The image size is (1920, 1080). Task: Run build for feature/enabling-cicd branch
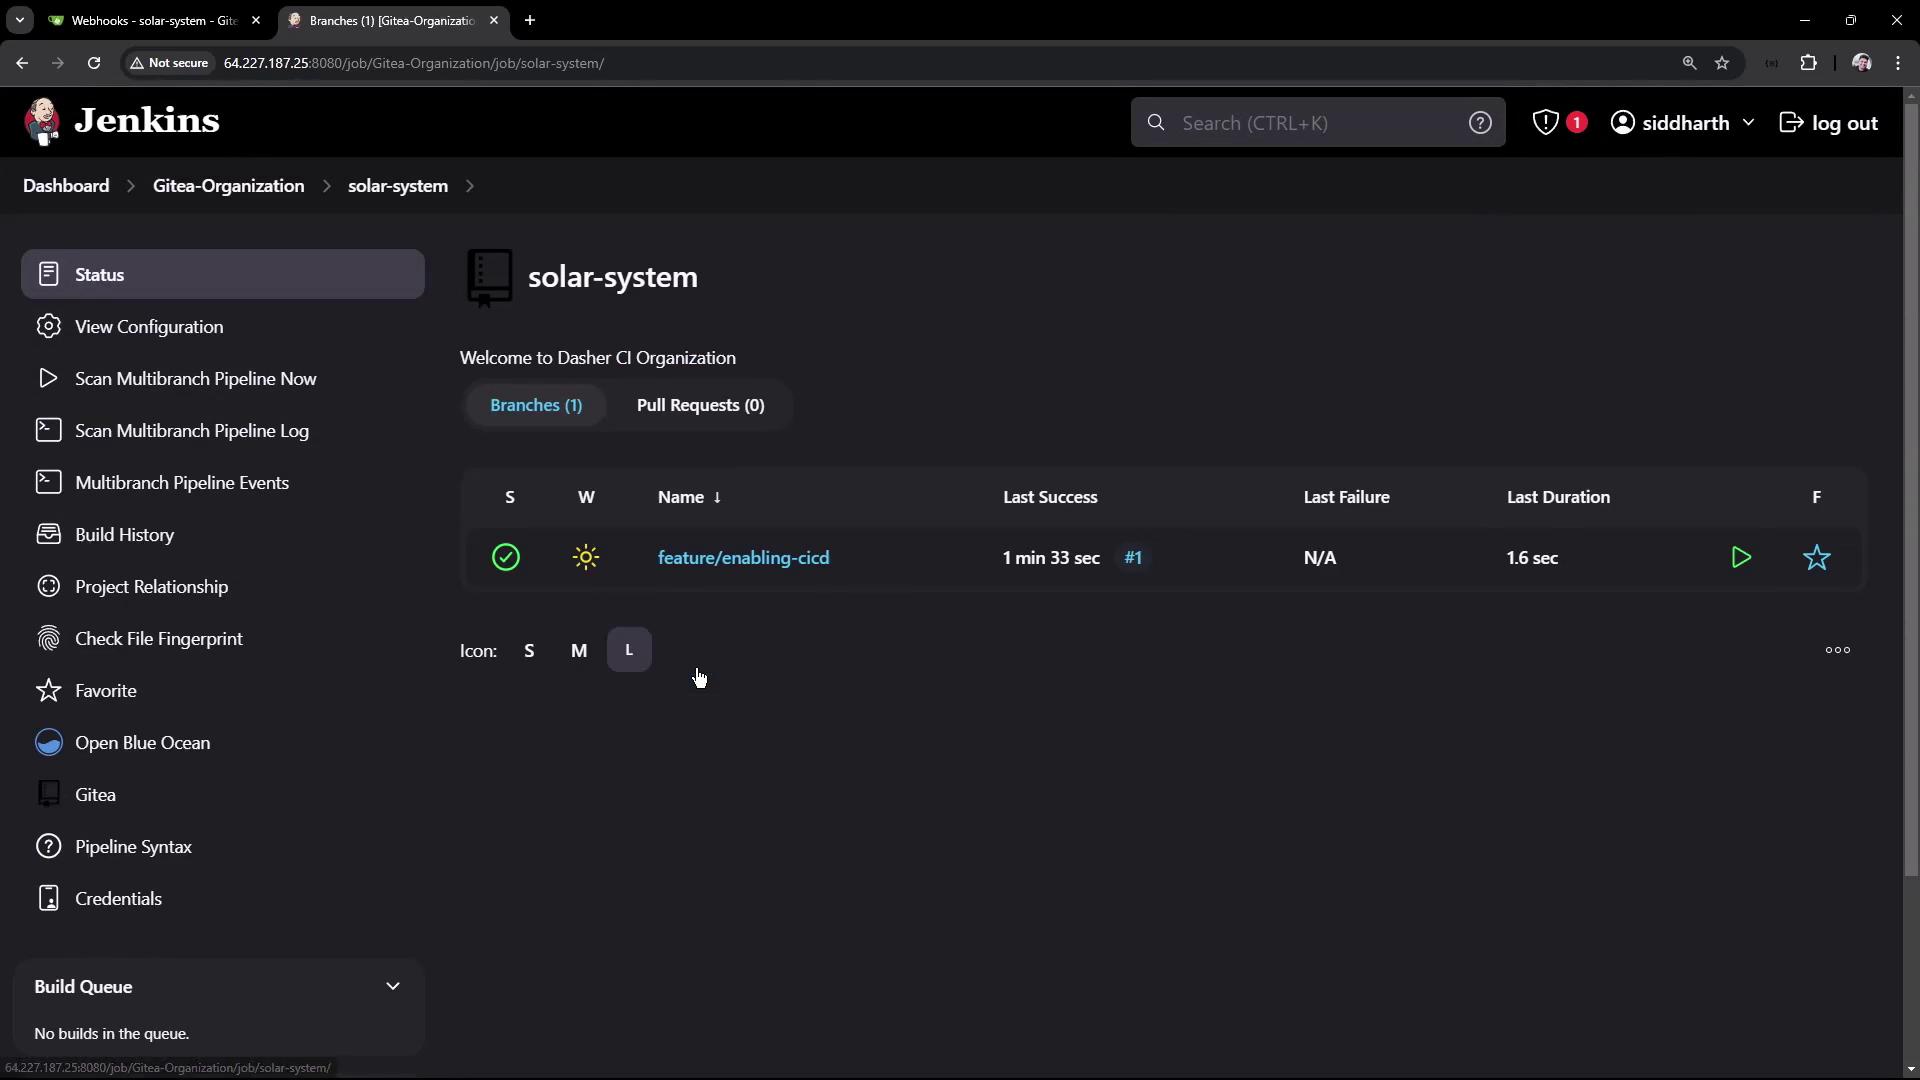1741,558
